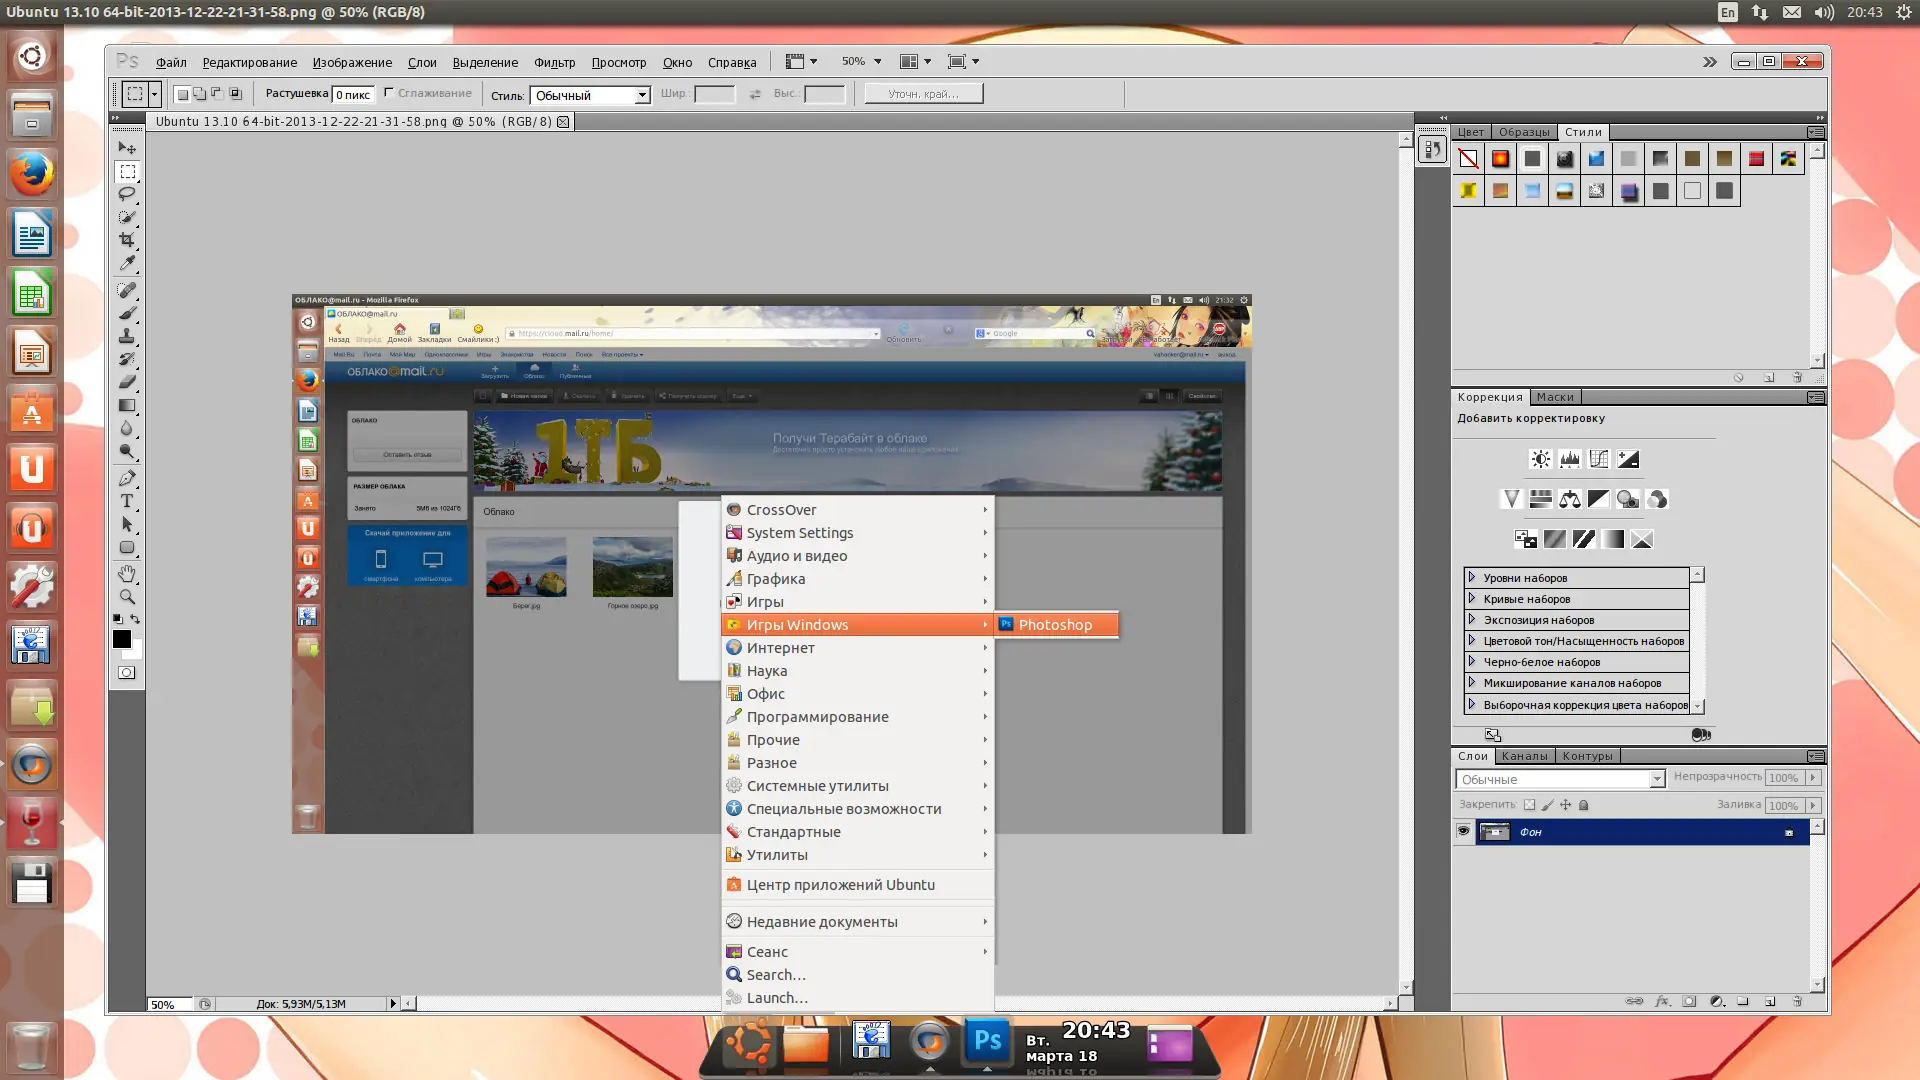The width and height of the screenshot is (1920, 1080).
Task: Open layer blend mode Обычные dropdown
Action: [x=1656, y=779]
